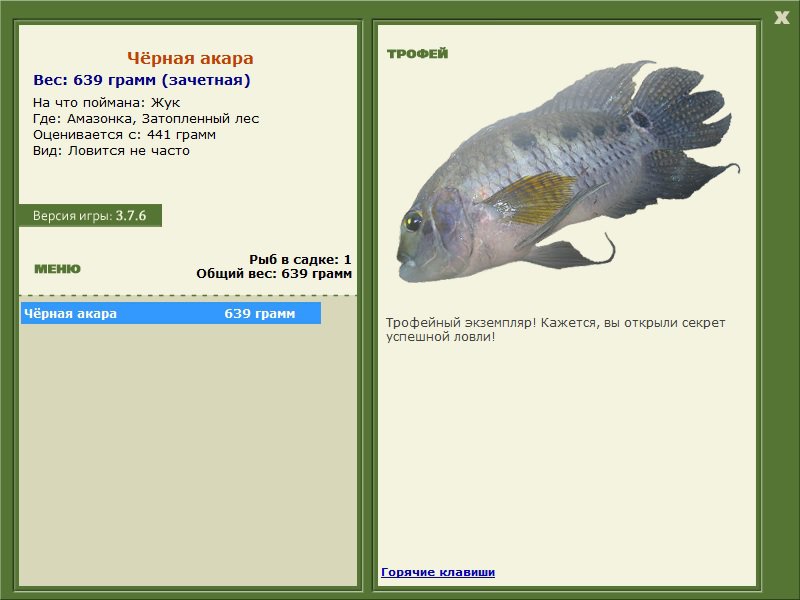Close the fish catch window
Screen dimensions: 800x600
pos(781,18)
